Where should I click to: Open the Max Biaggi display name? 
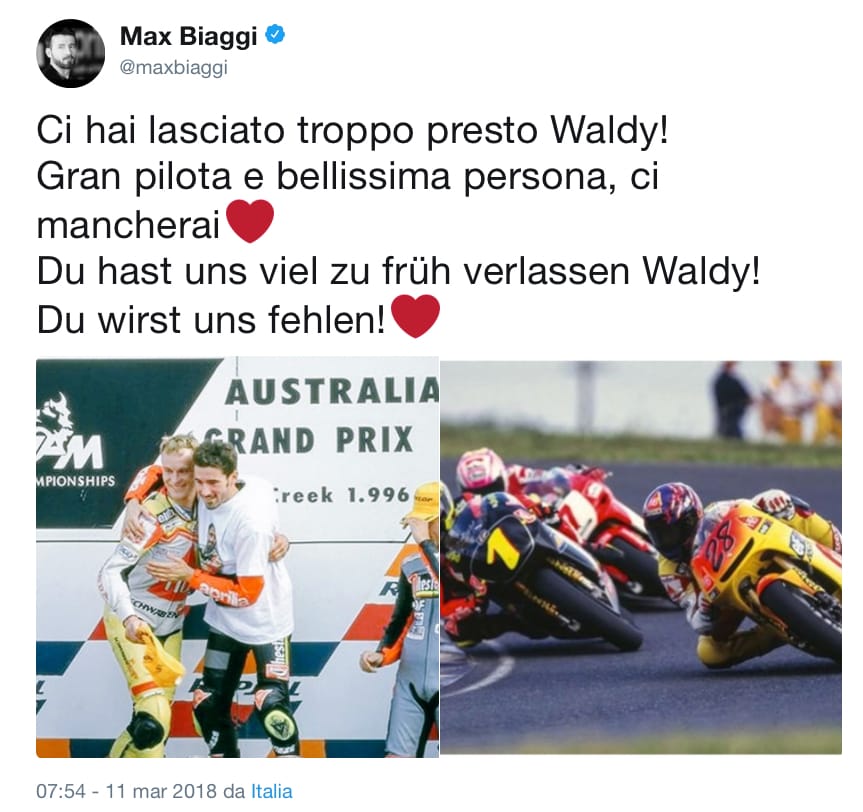click(x=189, y=37)
